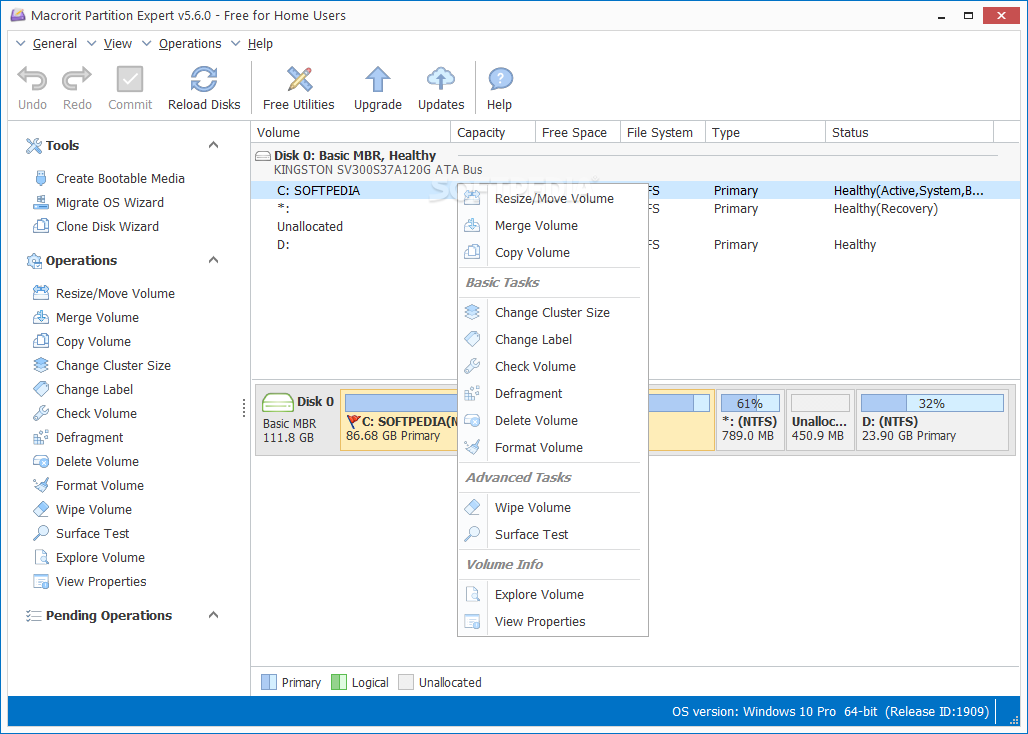Click the 32% usage bar on D:

(932, 403)
